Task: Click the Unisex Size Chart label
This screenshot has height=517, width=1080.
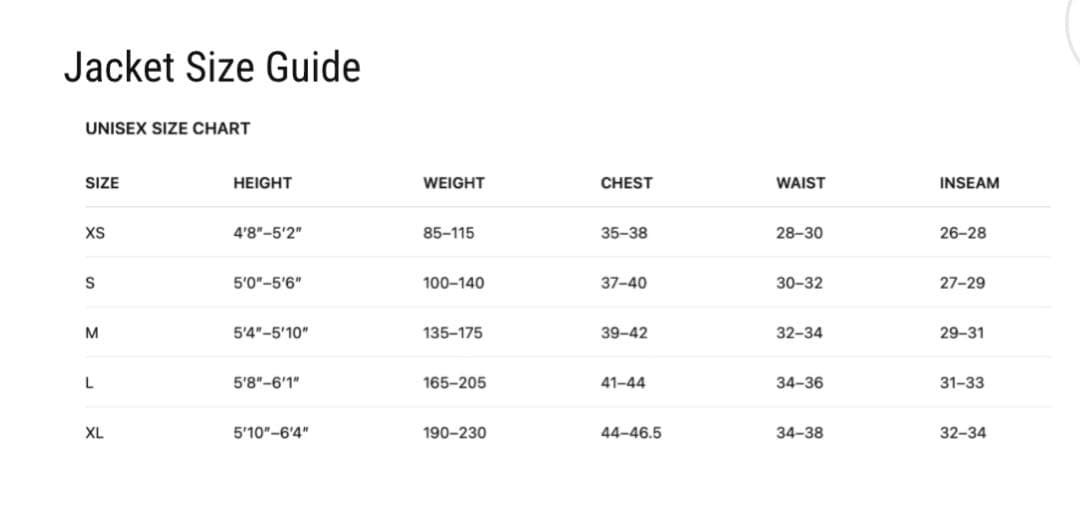Action: pos(167,128)
